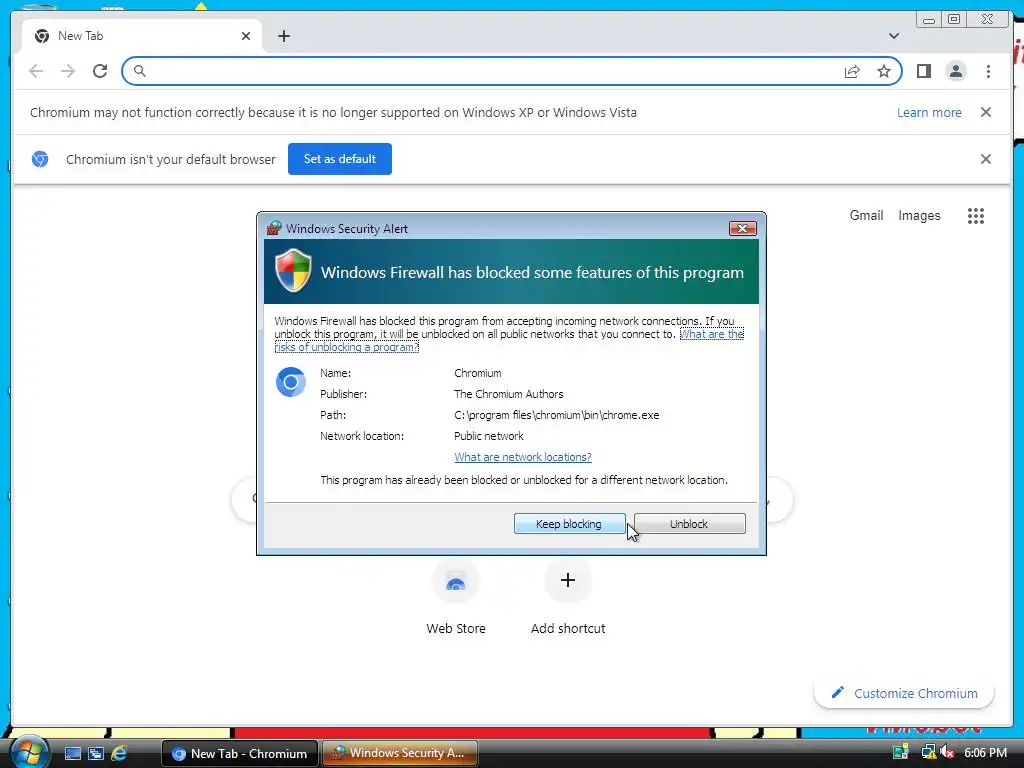Open the profile avatar menu
The width and height of the screenshot is (1024, 768).
point(955,71)
